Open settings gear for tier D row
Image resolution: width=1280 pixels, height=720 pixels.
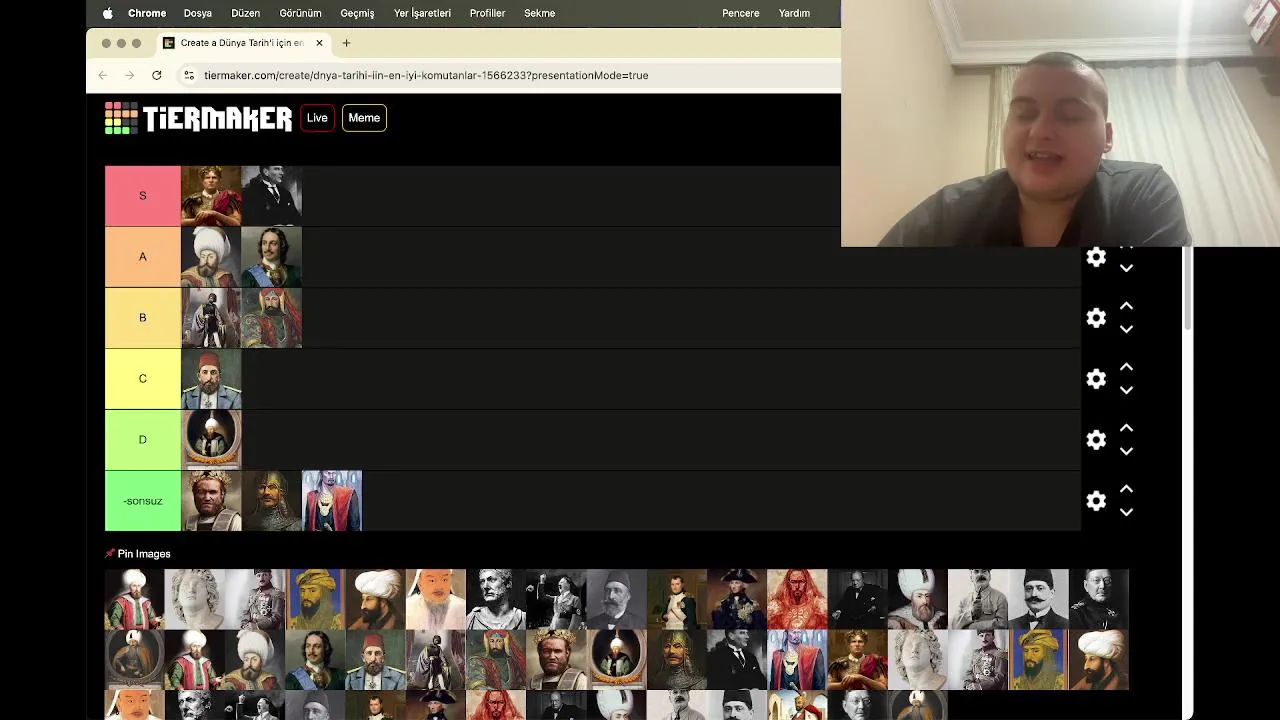pos(1096,440)
